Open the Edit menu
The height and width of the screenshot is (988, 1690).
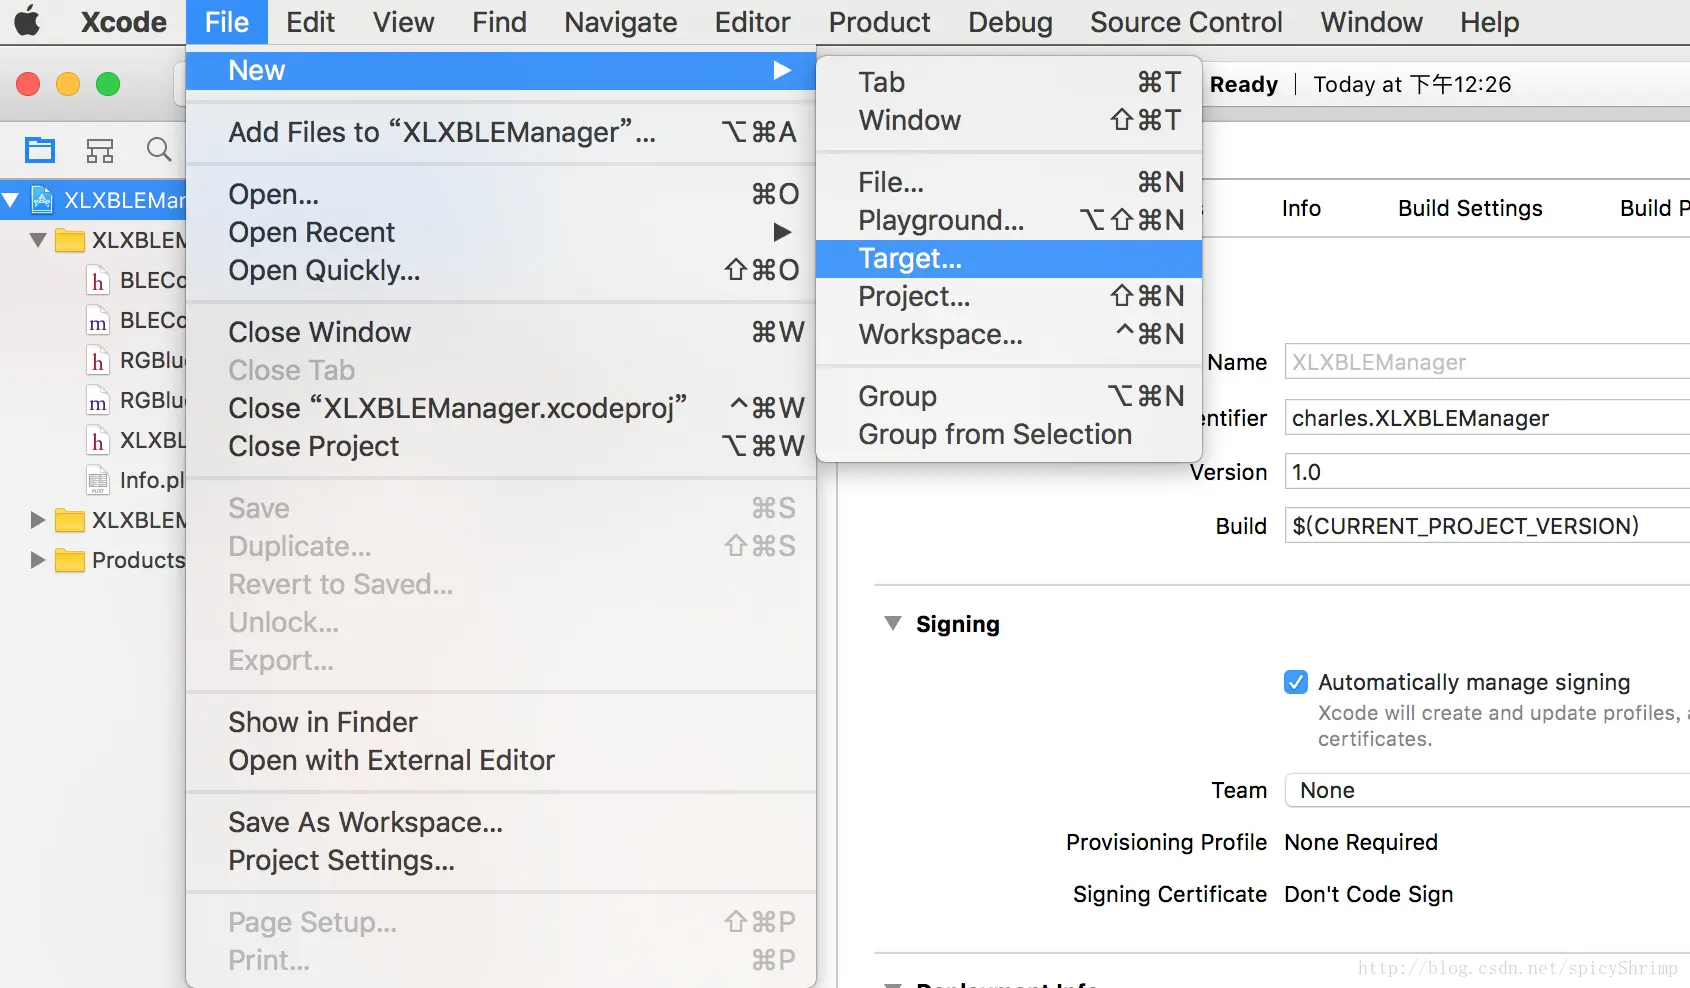310,22
